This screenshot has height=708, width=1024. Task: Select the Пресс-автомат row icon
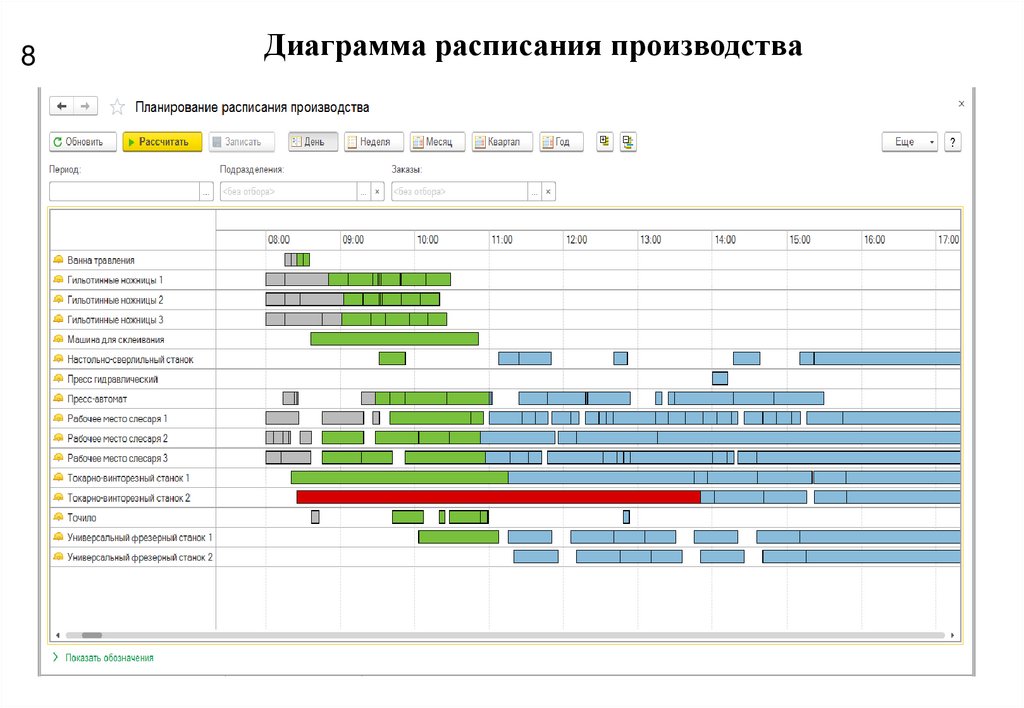coord(58,398)
